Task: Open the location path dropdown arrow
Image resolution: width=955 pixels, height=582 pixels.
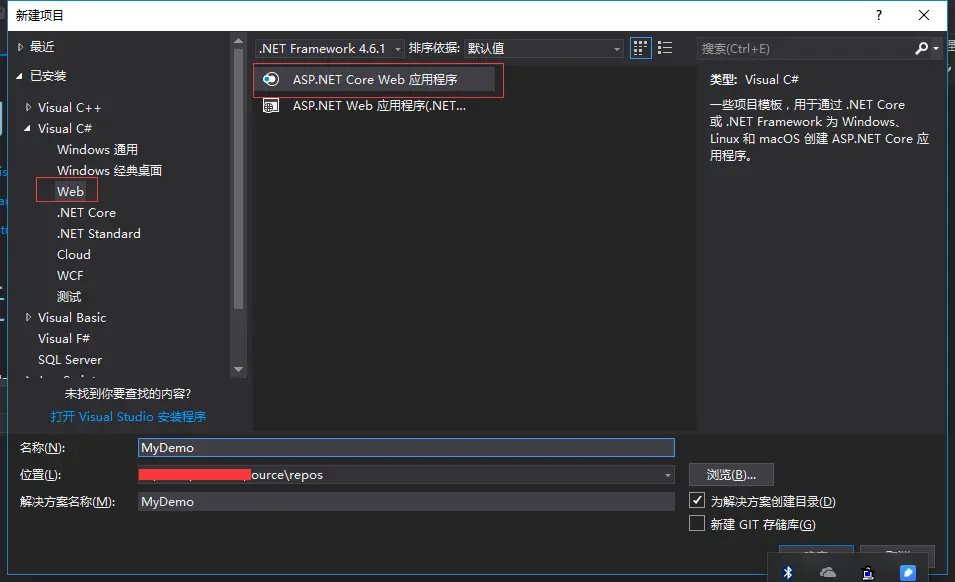Action: (668, 475)
